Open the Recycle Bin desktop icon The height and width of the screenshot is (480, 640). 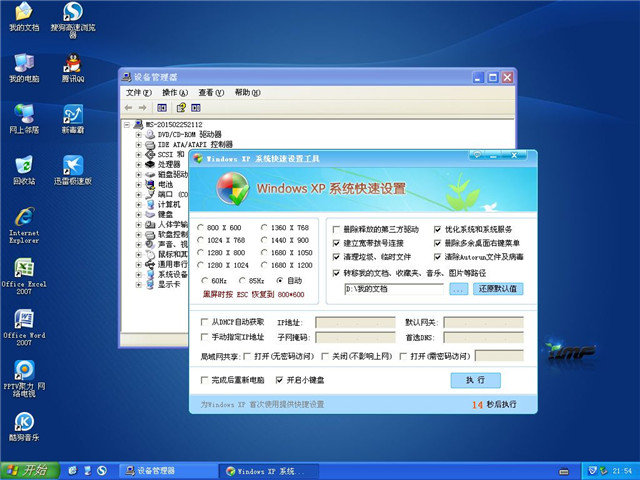[x=24, y=170]
